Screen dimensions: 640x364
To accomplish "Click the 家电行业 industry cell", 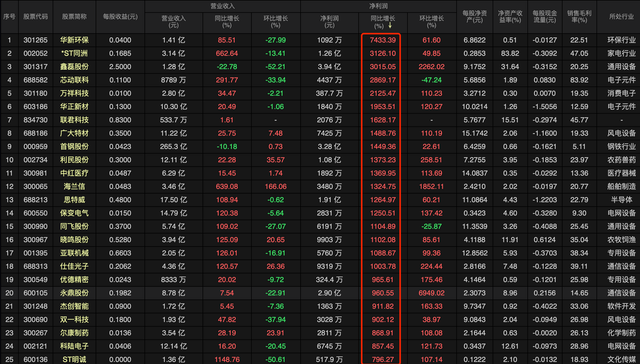I will click(621, 53).
